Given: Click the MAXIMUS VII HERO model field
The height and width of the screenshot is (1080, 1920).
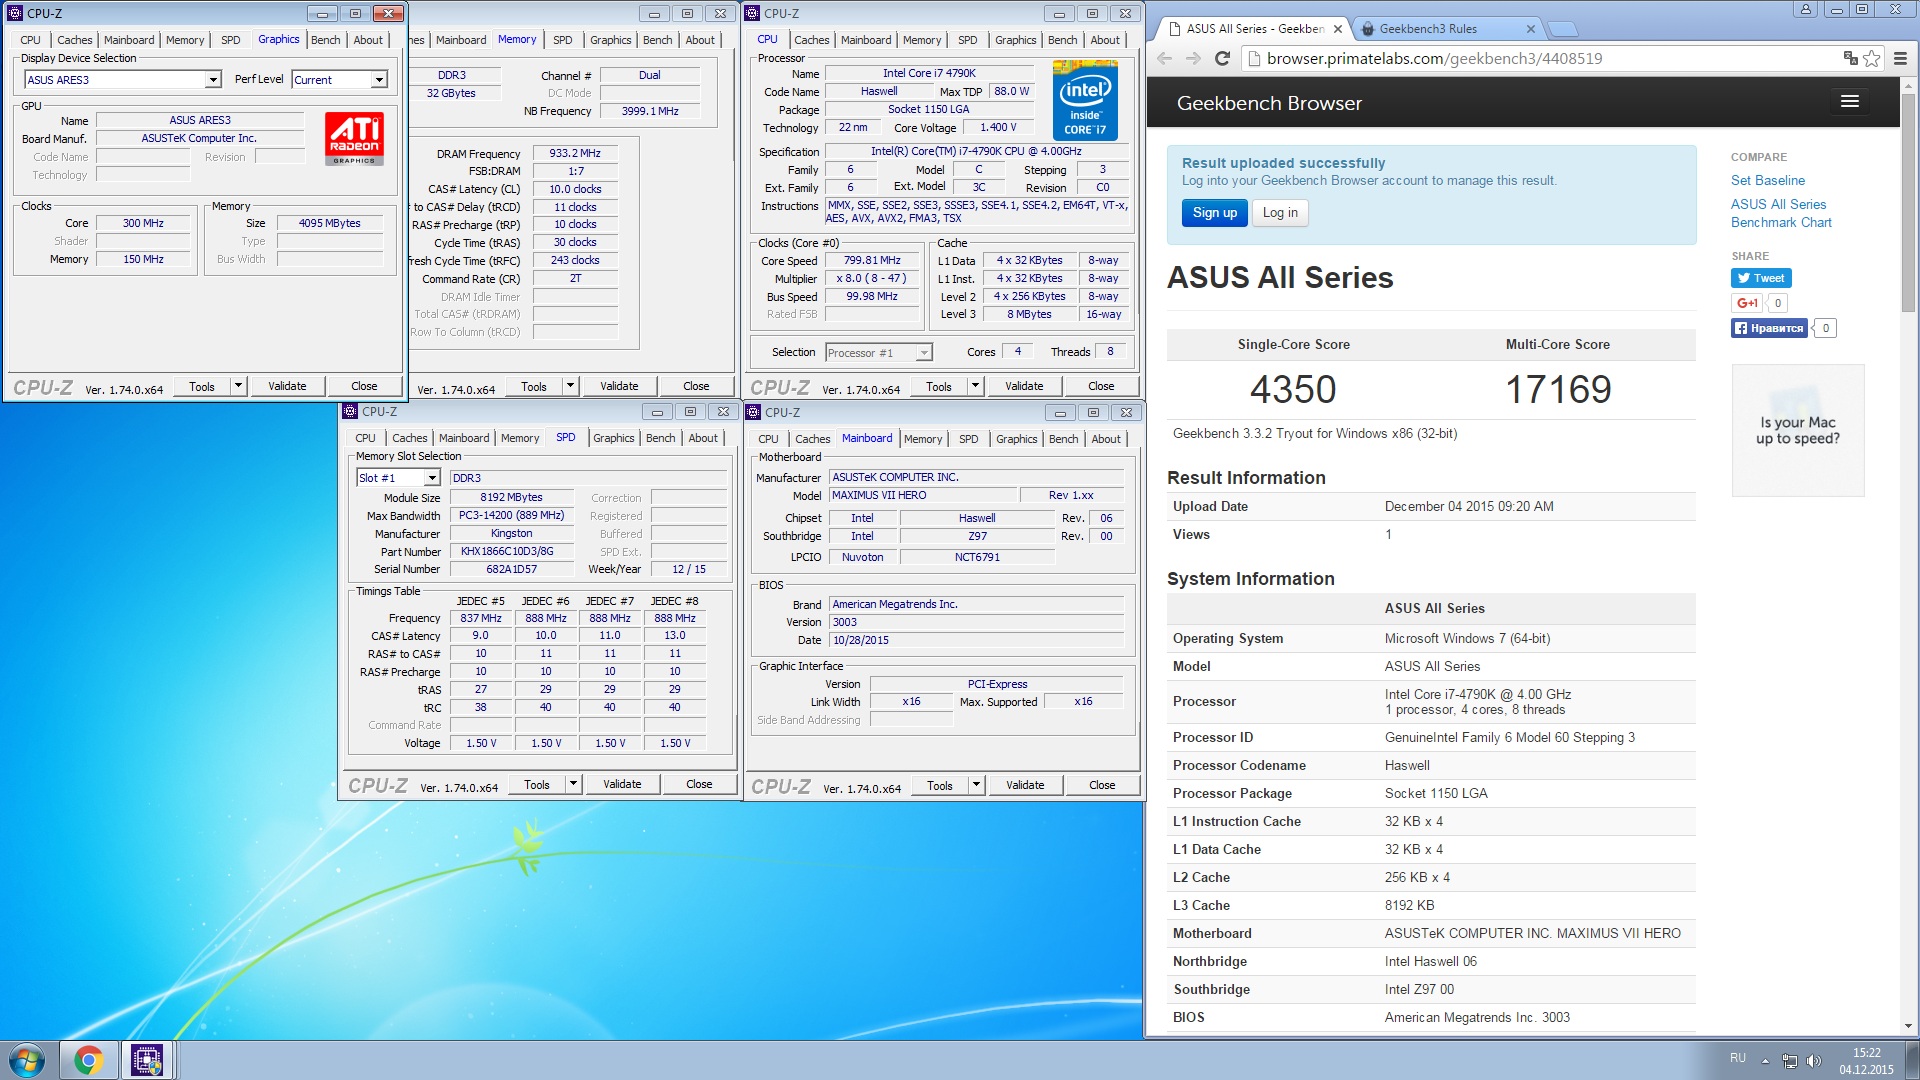Looking at the screenshot, I should pos(922,495).
